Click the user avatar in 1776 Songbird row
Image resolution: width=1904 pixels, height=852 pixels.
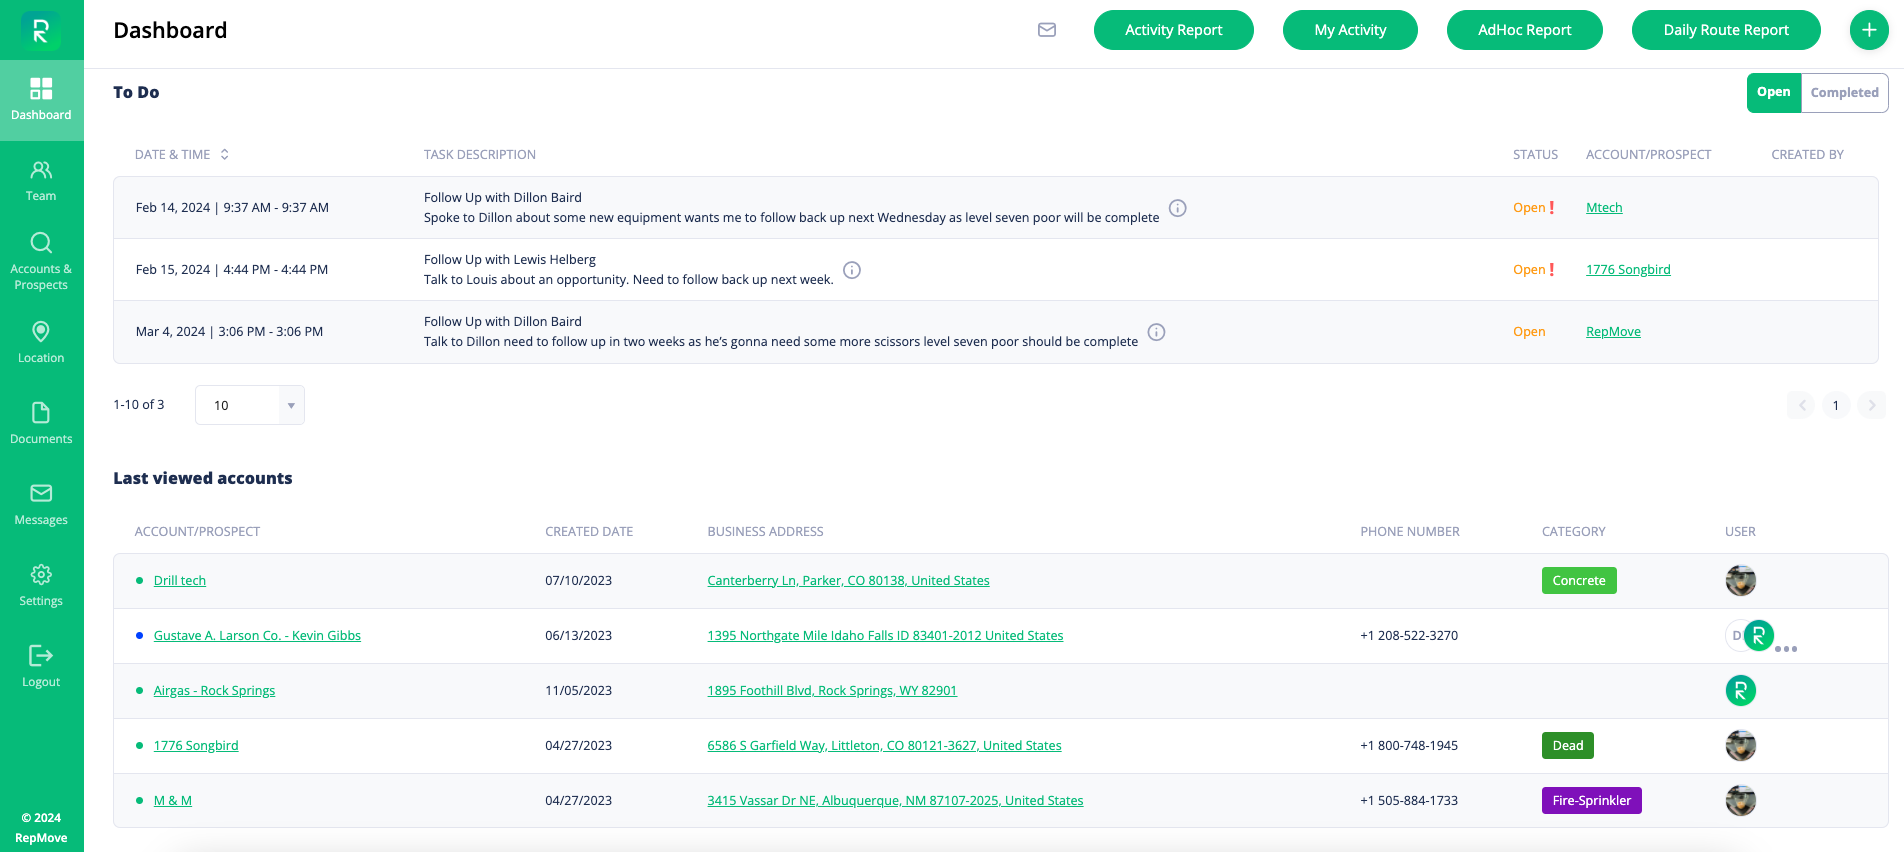(x=1741, y=746)
